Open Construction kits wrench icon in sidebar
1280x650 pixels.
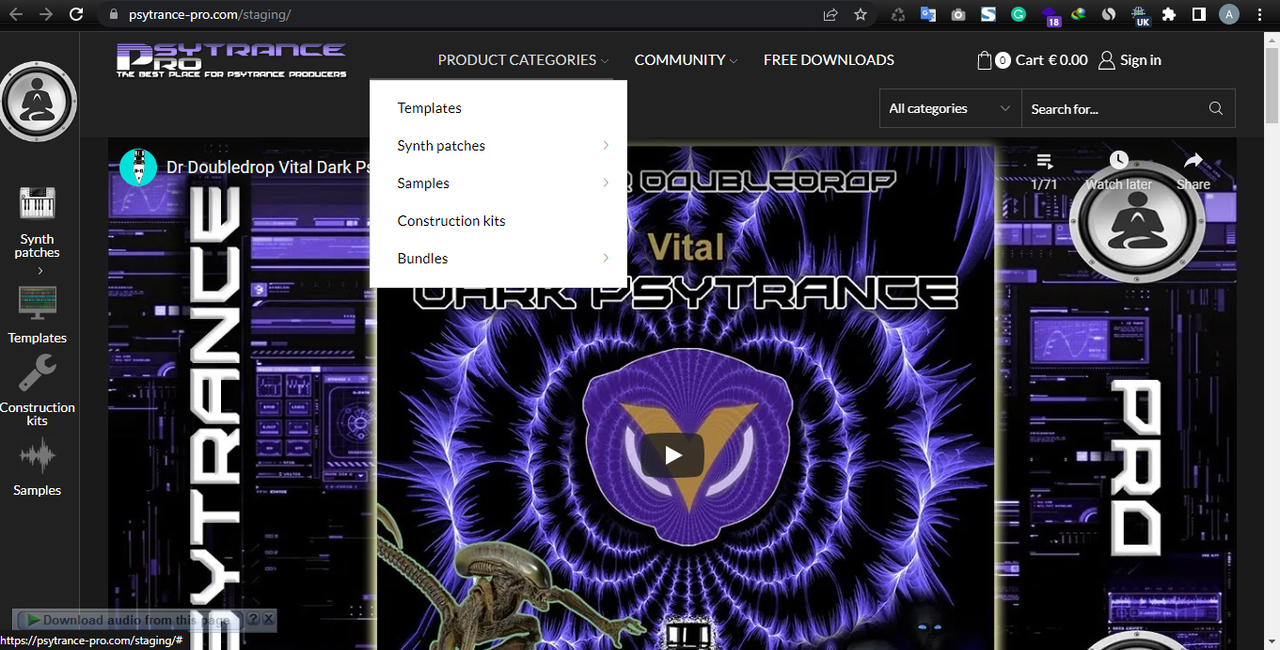tap(37, 374)
